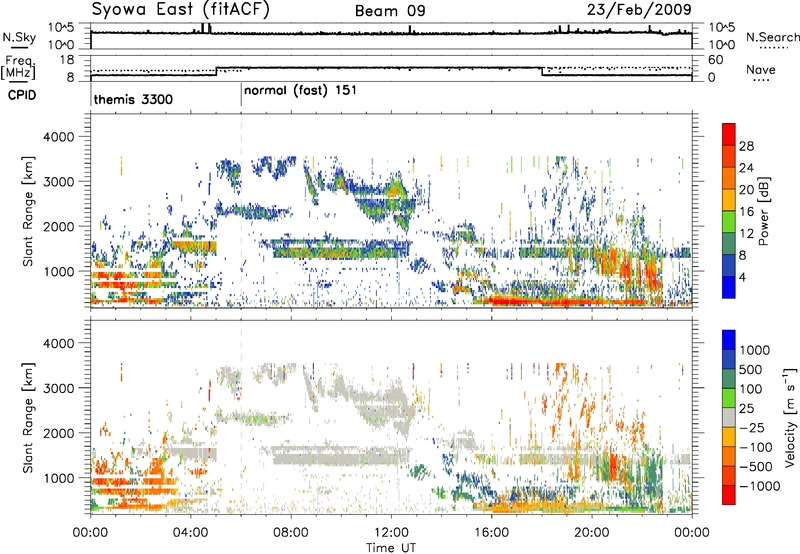Viewport: 800px width, 554px height.
Task: Click the '-25' velocity colorbar value
Action: coord(752,427)
